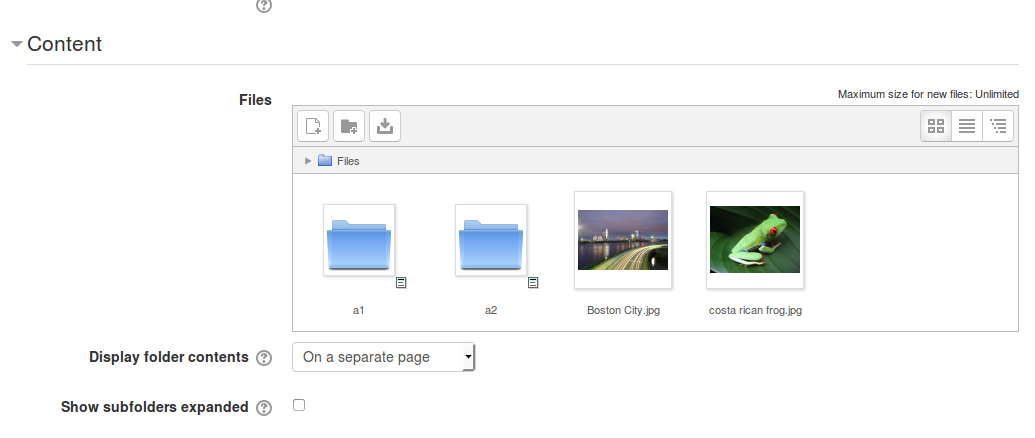Click the Create folder icon
Screen dimensions: 1035x438
(x=349, y=126)
